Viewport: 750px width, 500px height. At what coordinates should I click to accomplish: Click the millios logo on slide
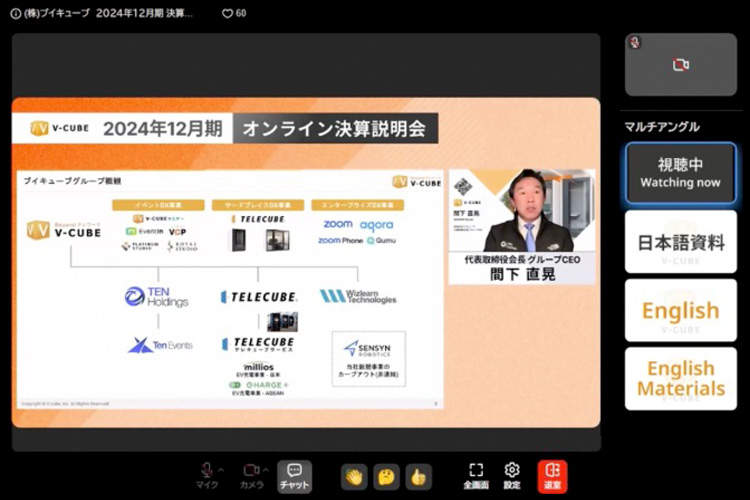pos(259,367)
